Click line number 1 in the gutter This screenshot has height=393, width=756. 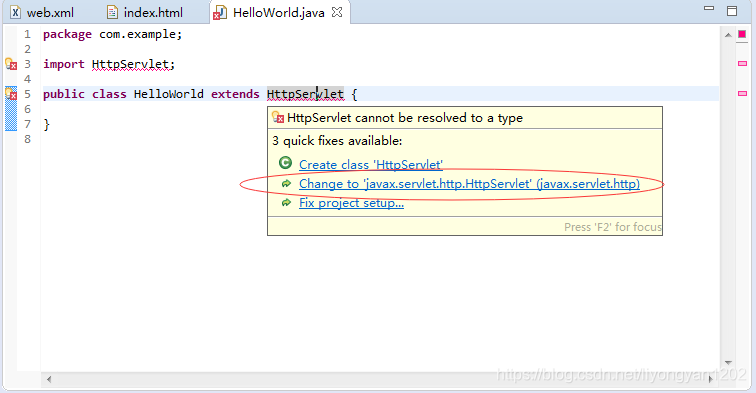click(27, 34)
